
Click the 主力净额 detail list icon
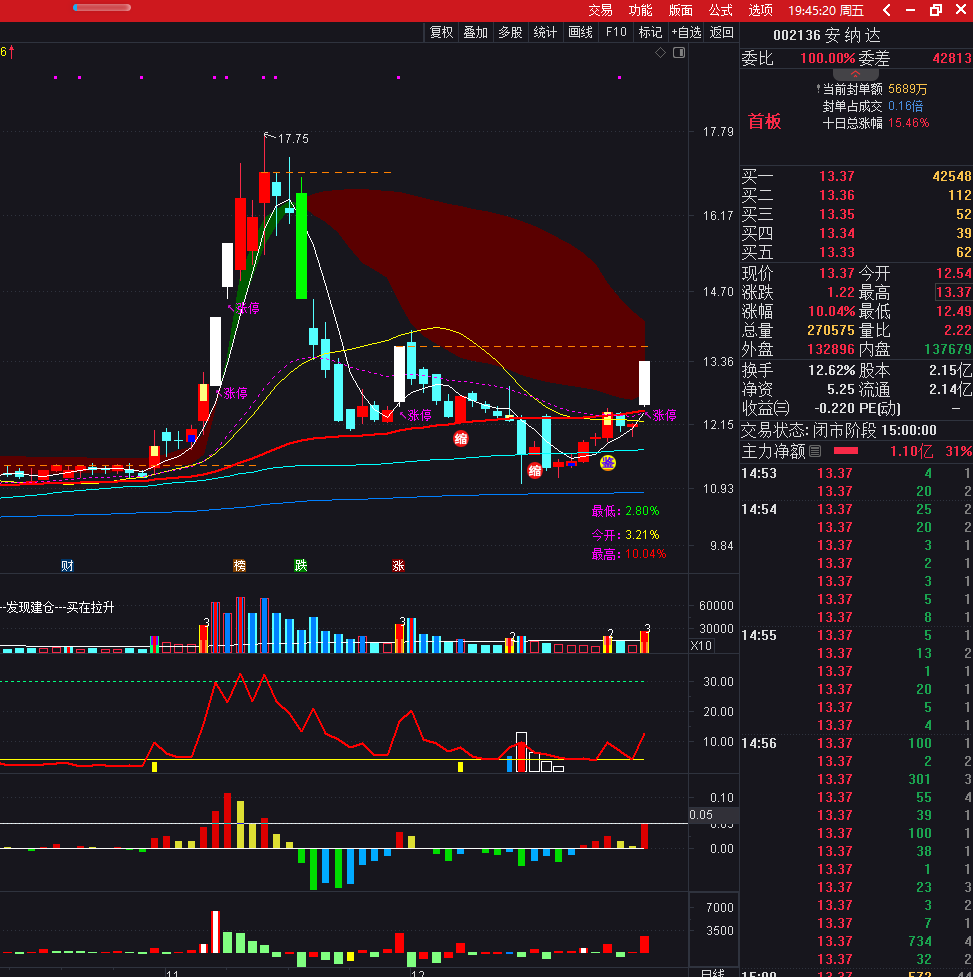[x=815, y=452]
